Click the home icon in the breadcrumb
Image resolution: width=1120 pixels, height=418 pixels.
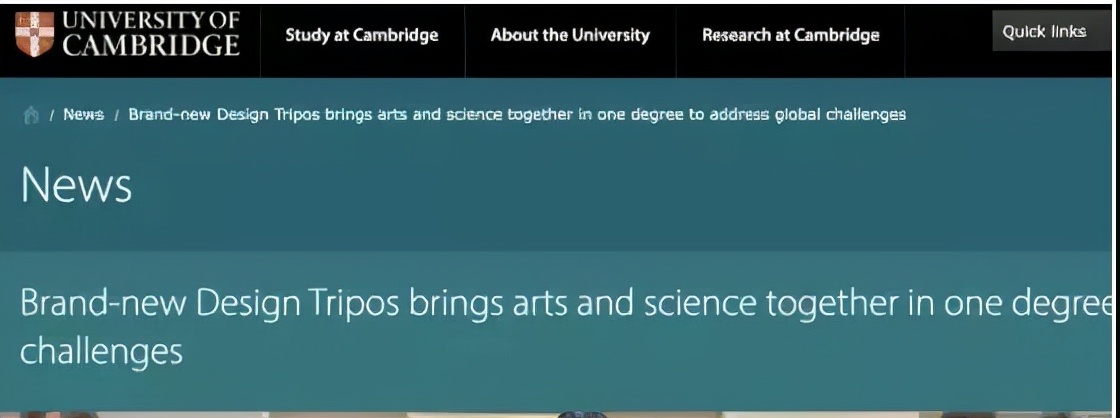pyautogui.click(x=31, y=115)
